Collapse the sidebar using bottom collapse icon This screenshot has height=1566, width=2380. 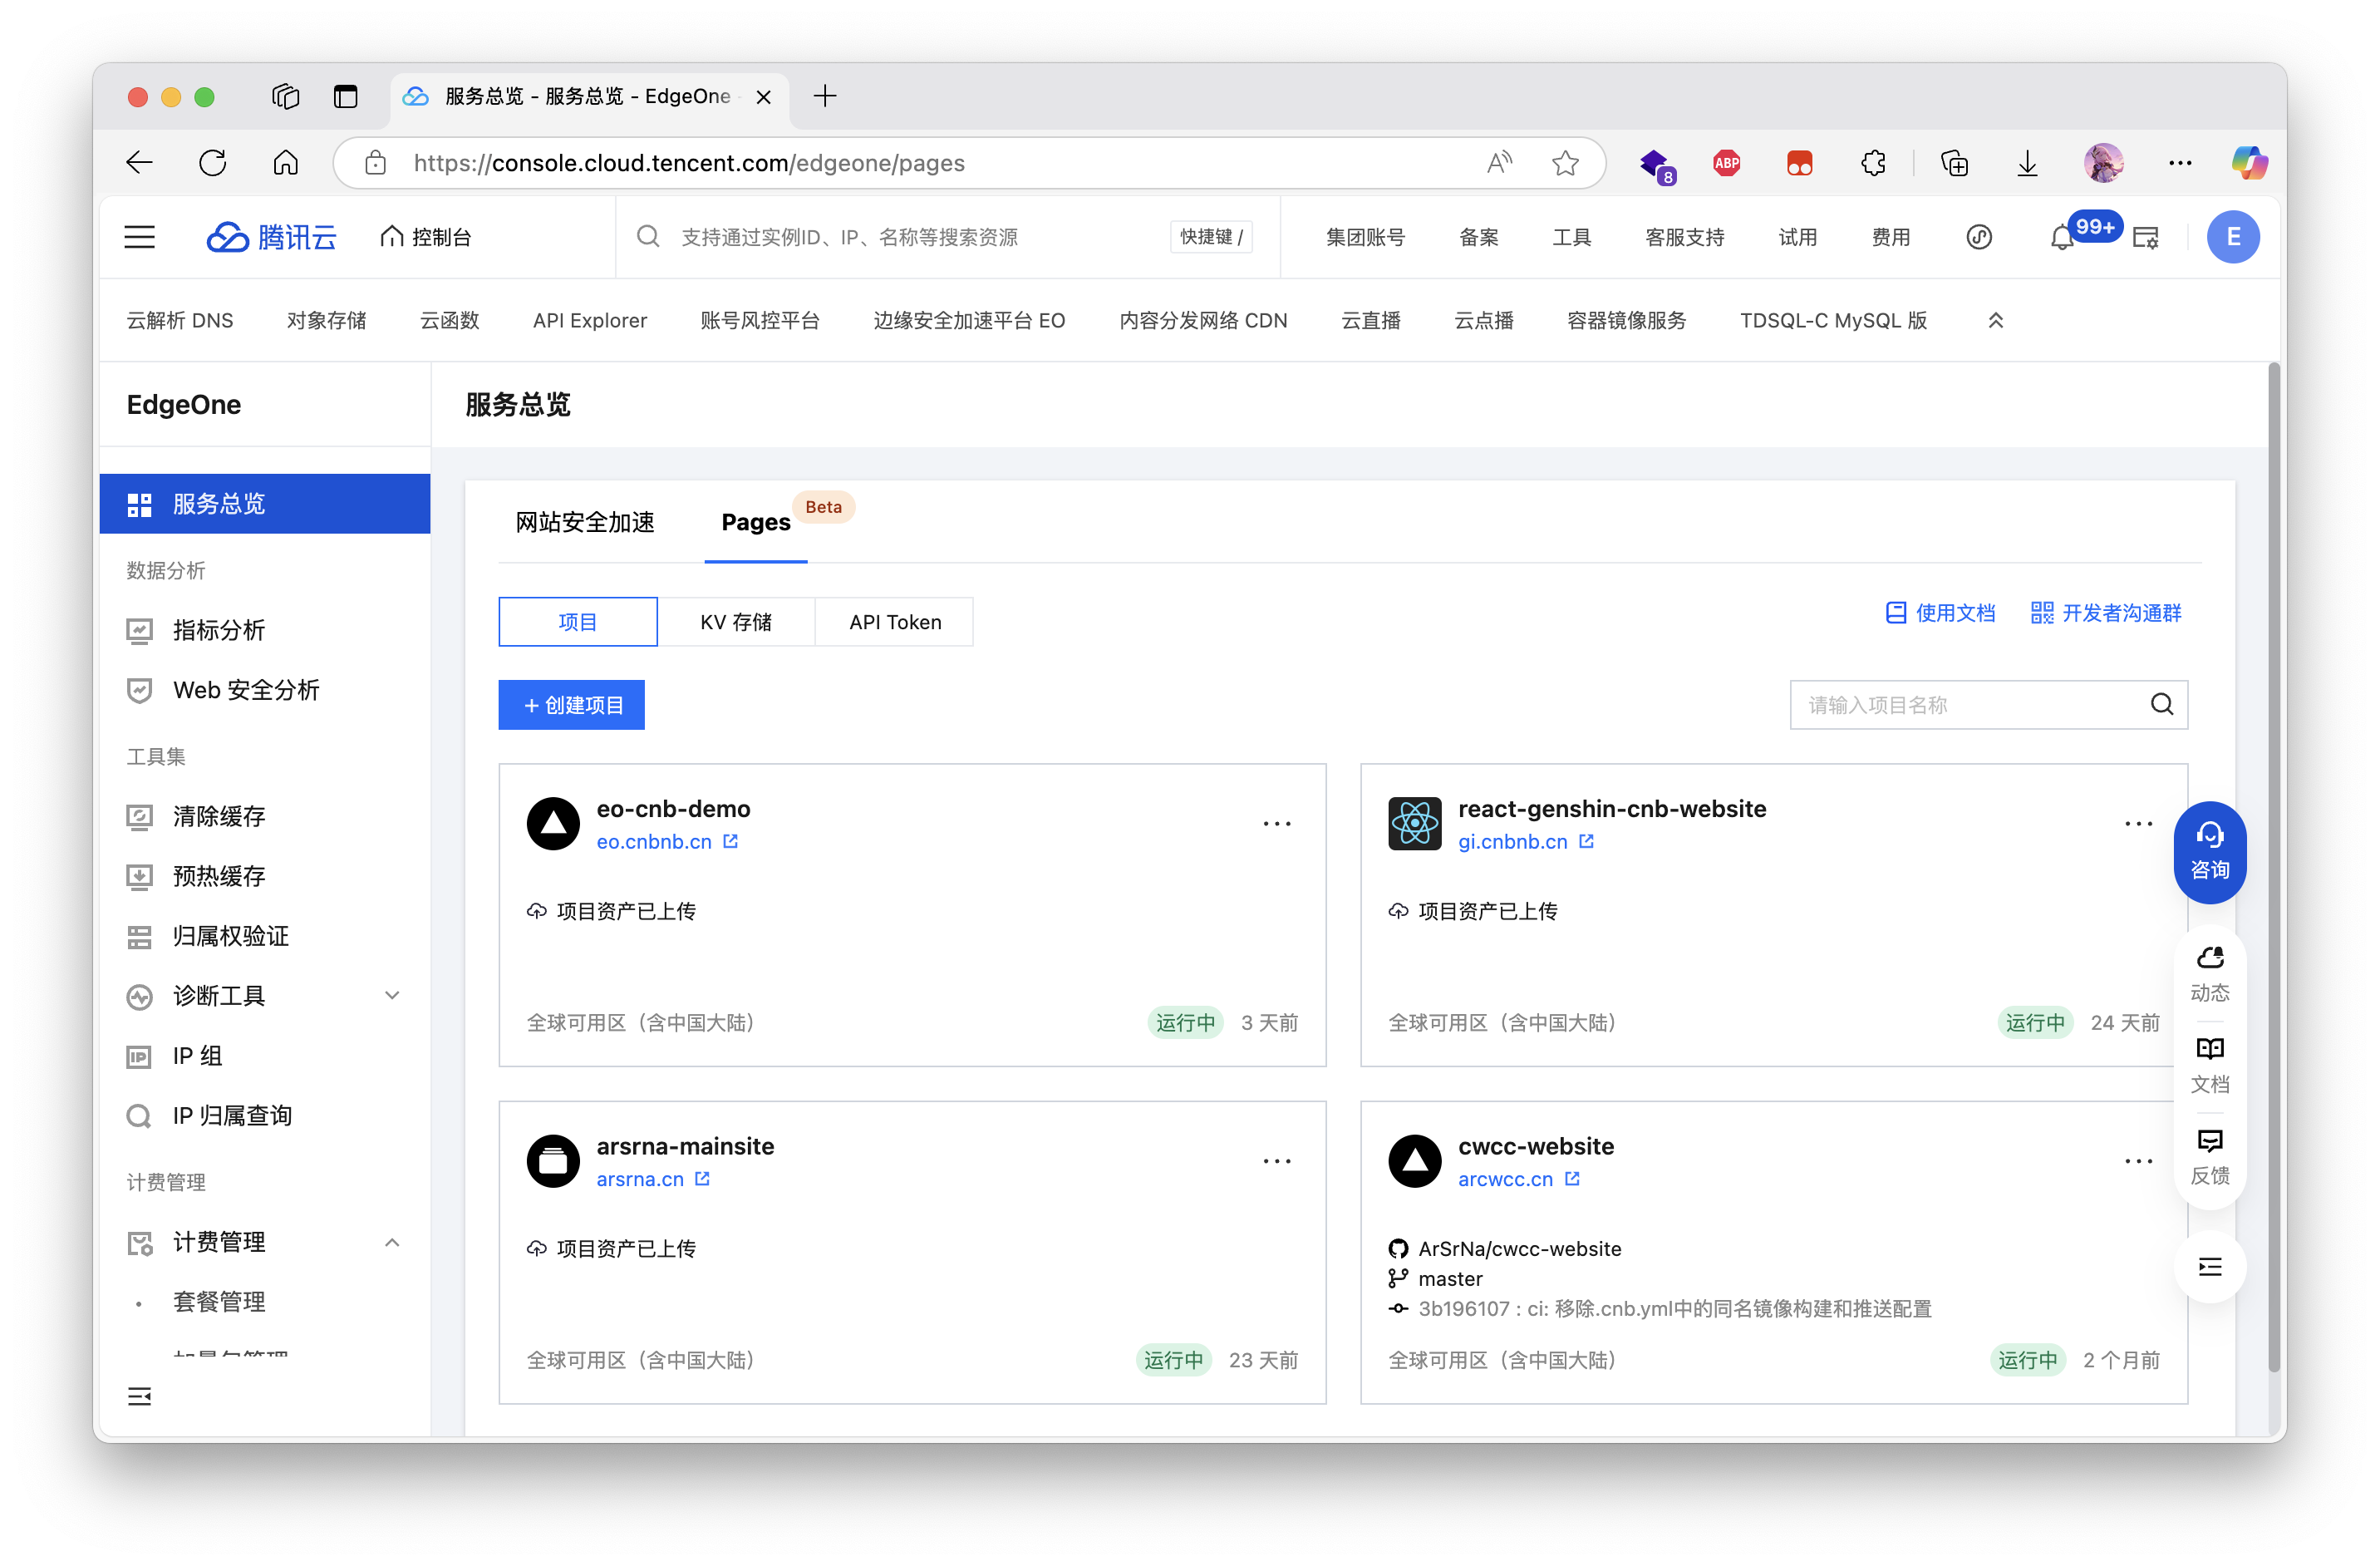(x=139, y=1396)
